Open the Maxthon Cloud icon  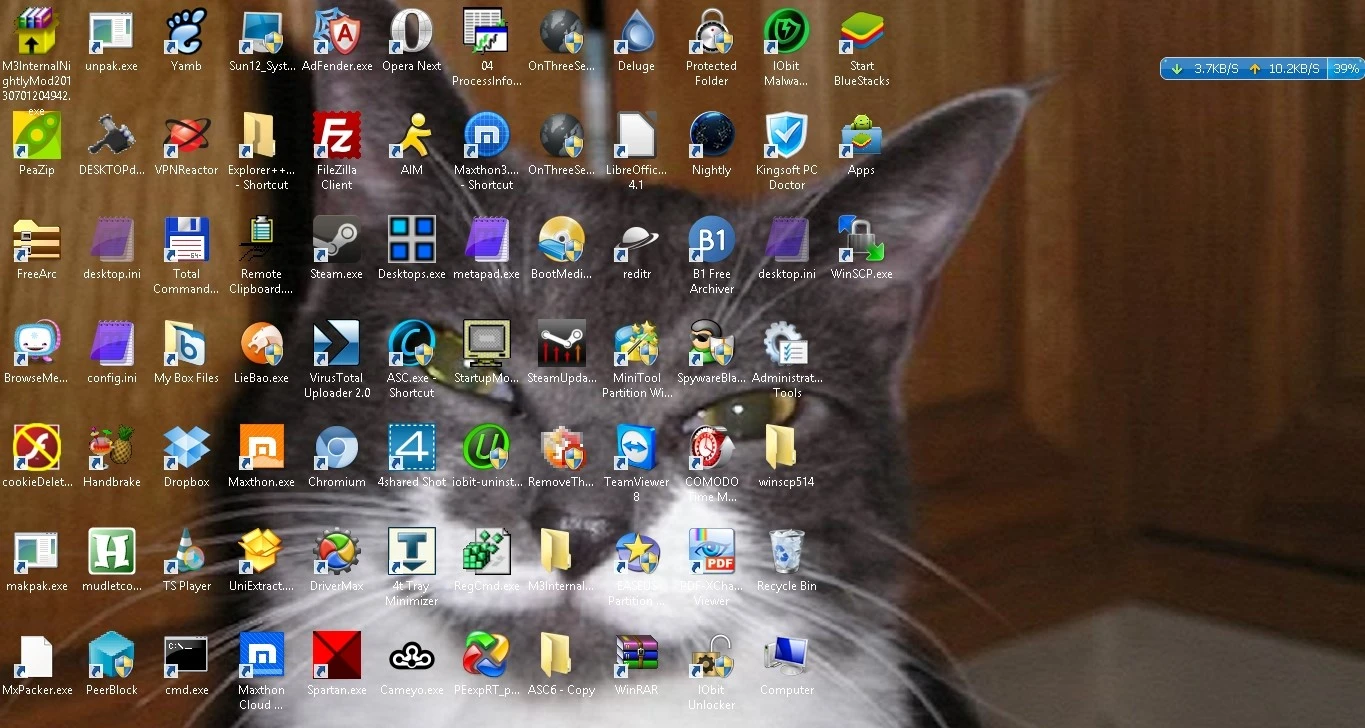(262, 655)
